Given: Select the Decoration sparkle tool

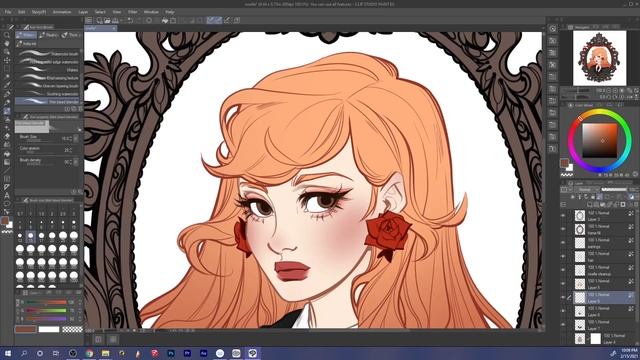Looking at the screenshot, I should (x=7, y=128).
